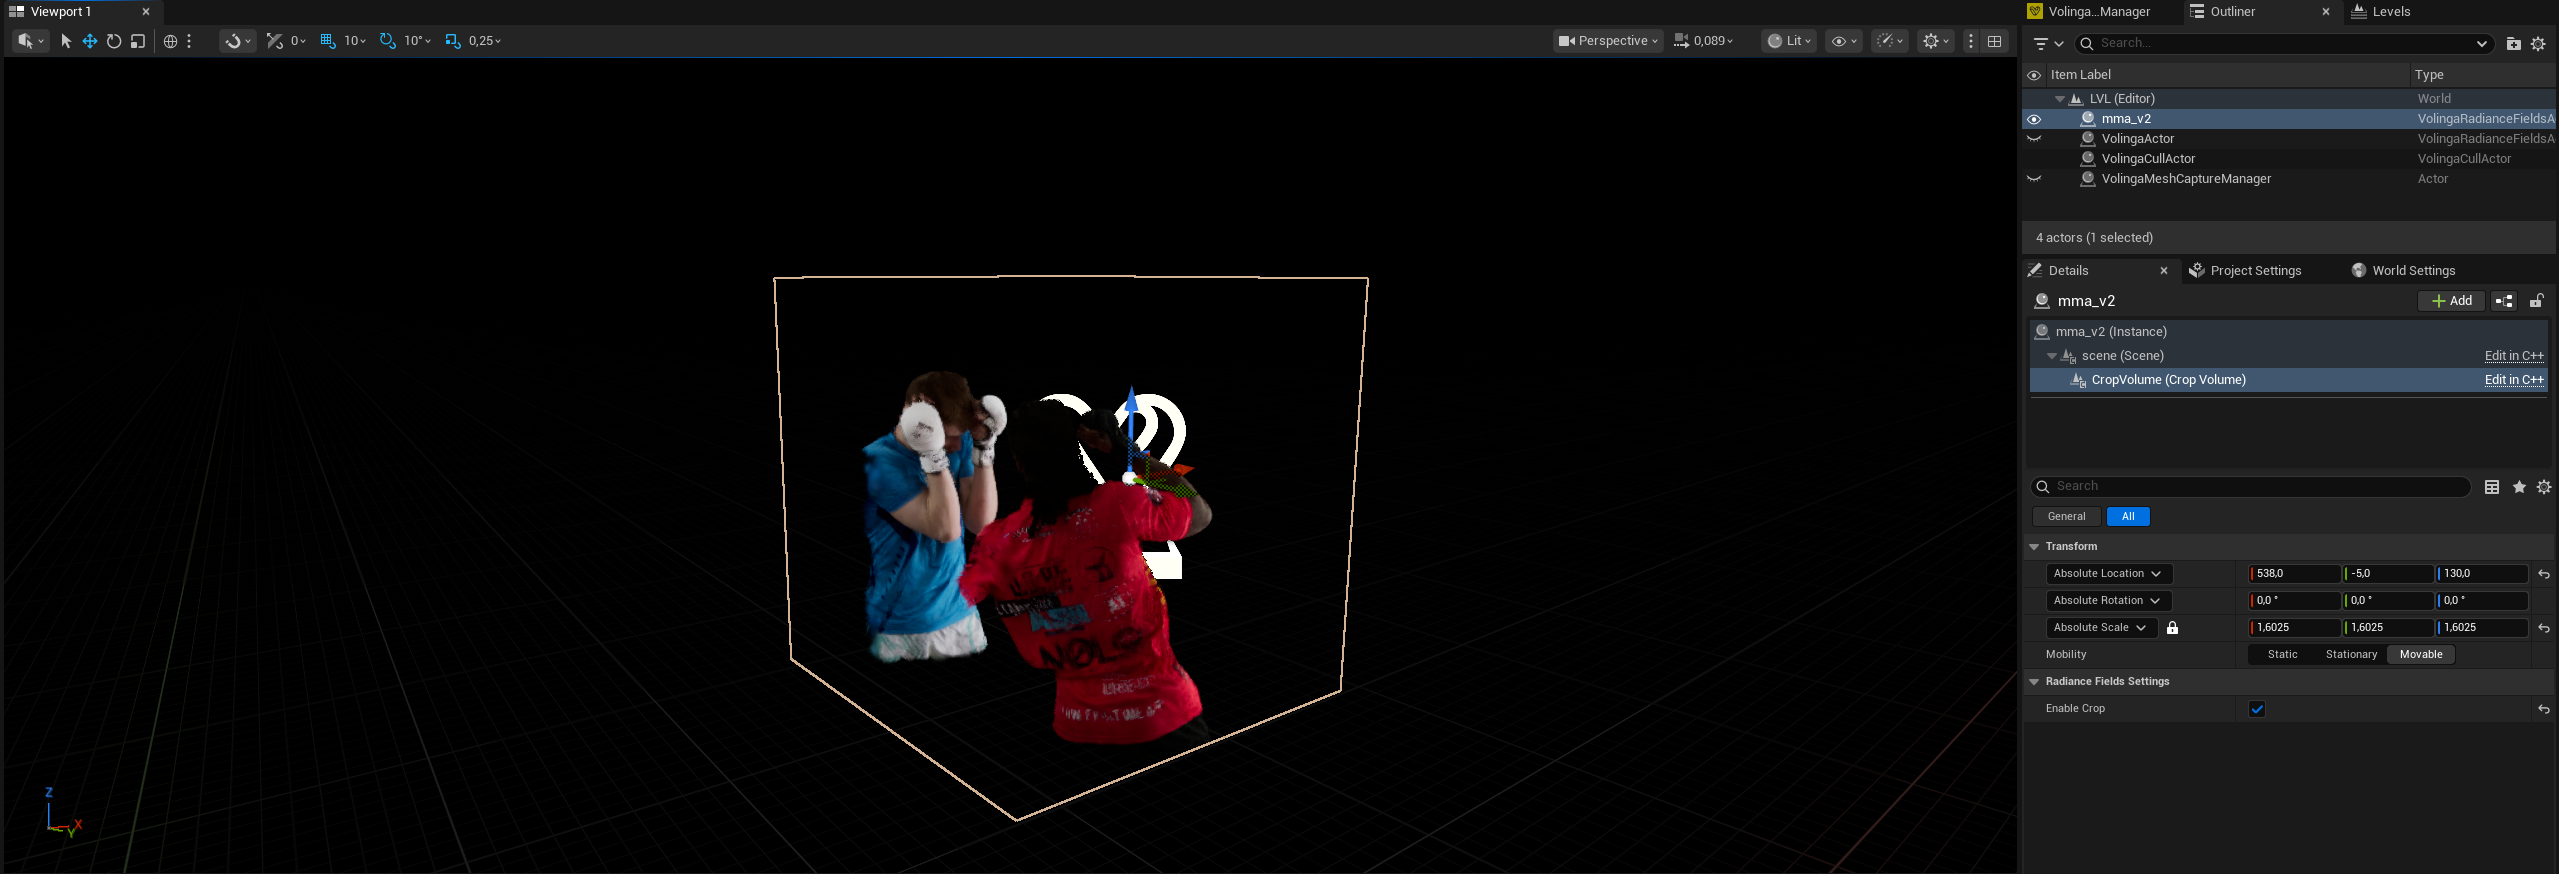
Task: Collapse the LVL (Editor) tree node
Action: click(x=2060, y=99)
